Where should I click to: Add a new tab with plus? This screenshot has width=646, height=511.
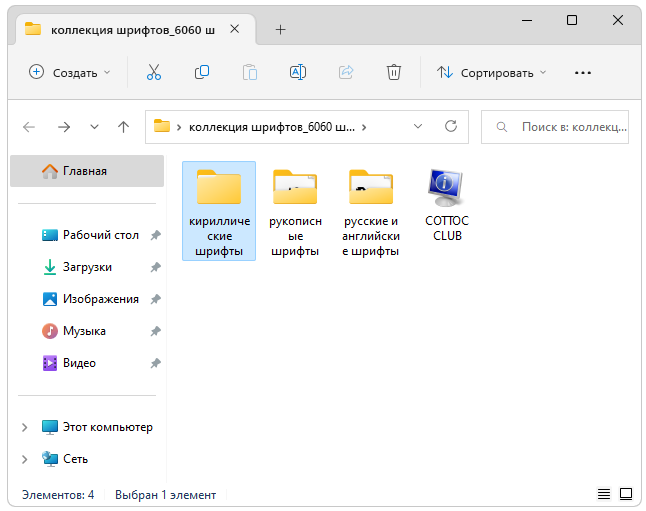[280, 30]
